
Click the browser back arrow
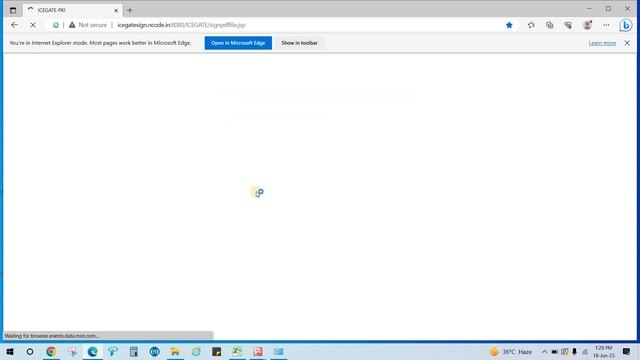click(x=15, y=25)
